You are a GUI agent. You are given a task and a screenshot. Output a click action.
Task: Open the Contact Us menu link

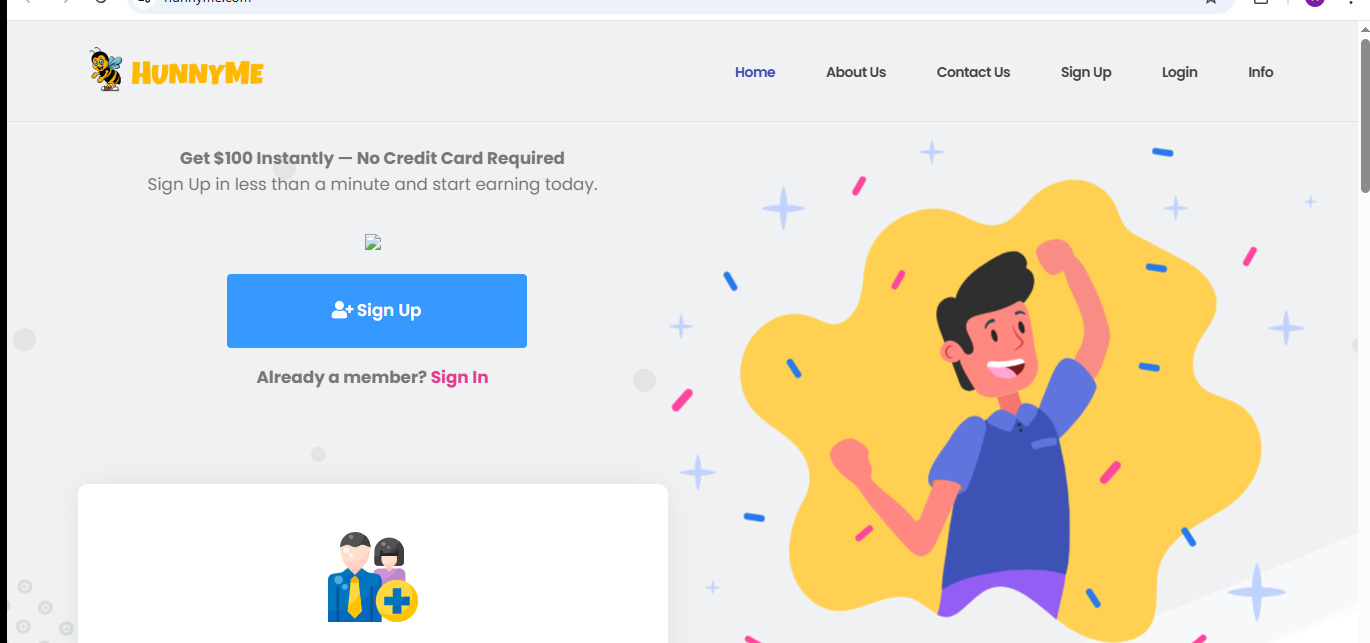973,72
